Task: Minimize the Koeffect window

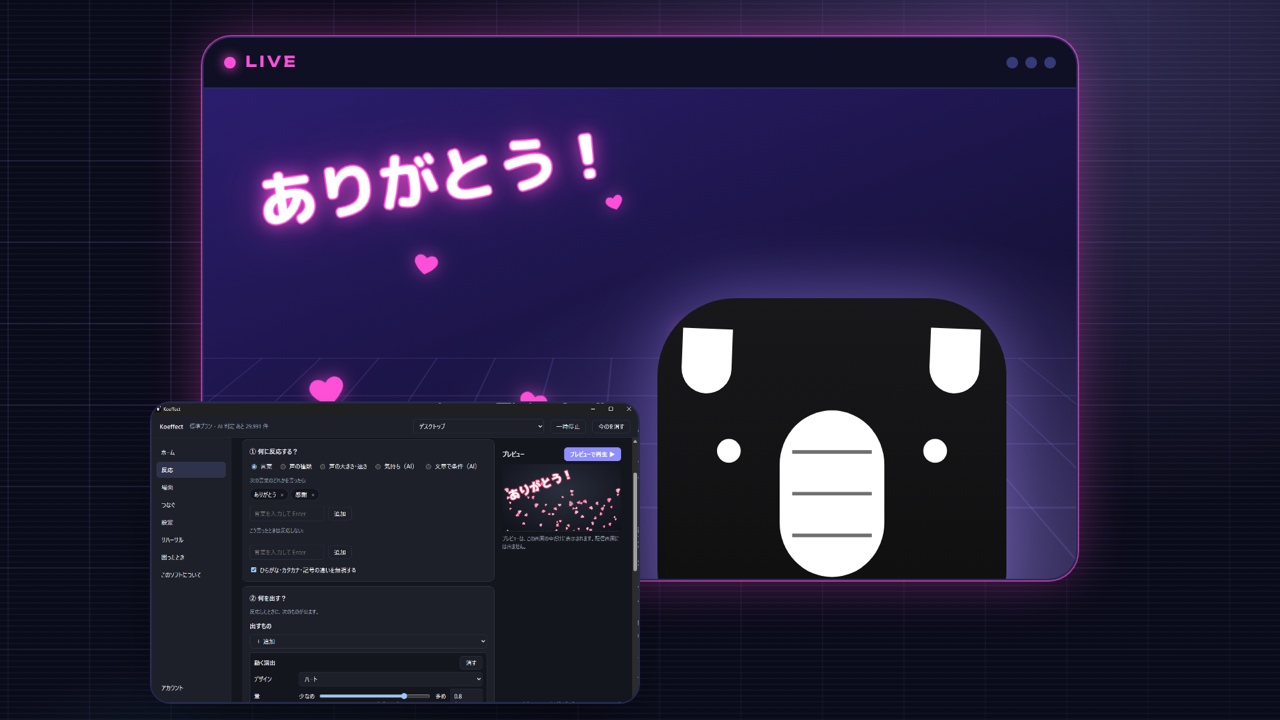Action: 593,409
